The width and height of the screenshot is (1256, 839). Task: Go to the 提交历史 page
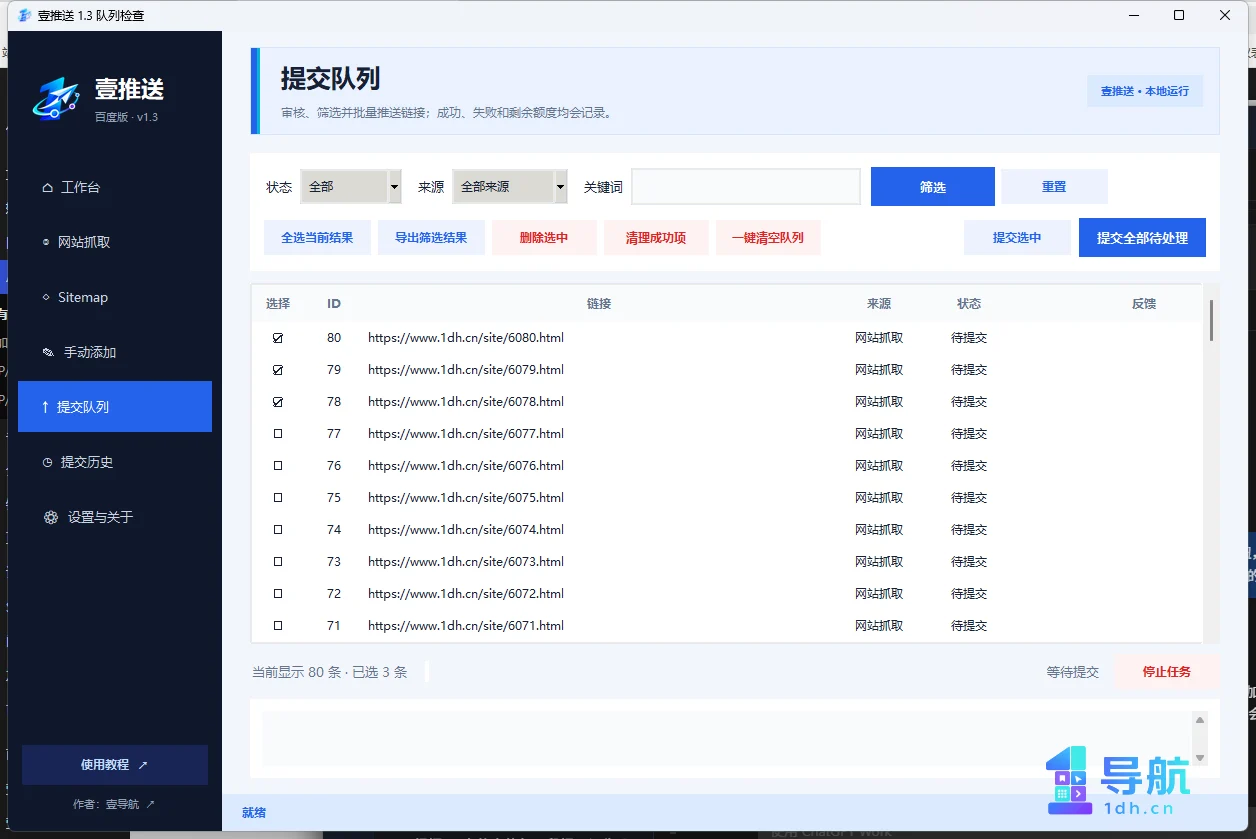click(x=115, y=462)
